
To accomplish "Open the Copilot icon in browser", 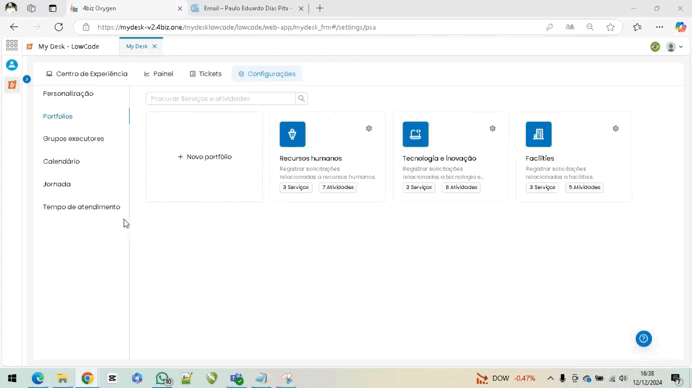I will tap(681, 27).
